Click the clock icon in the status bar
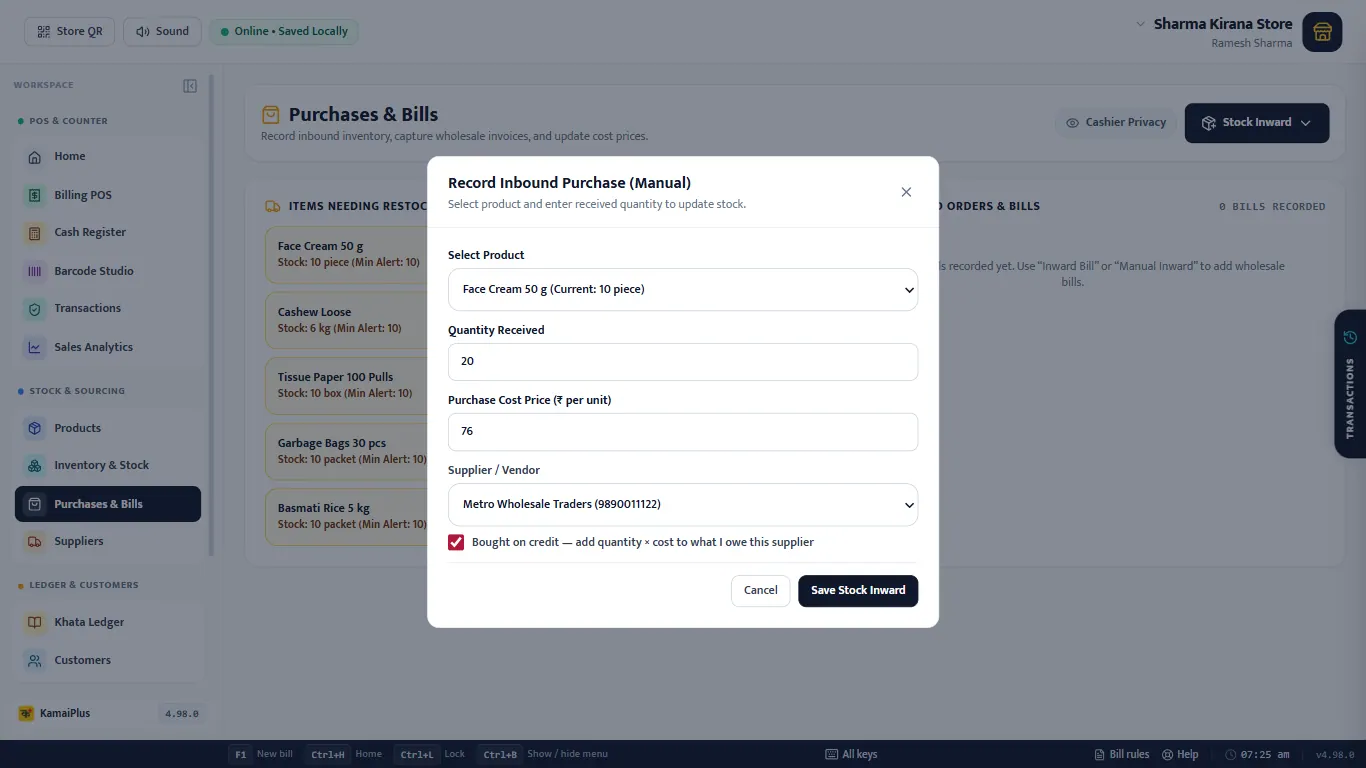 pyautogui.click(x=1231, y=754)
